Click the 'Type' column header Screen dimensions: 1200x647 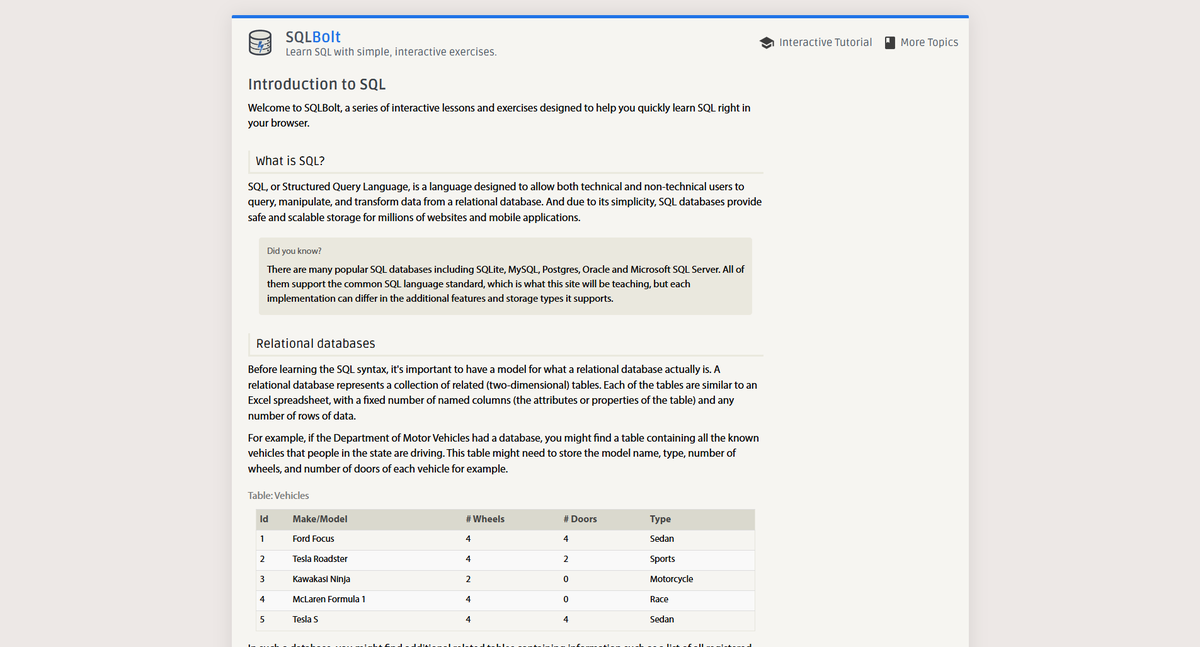[x=660, y=519]
